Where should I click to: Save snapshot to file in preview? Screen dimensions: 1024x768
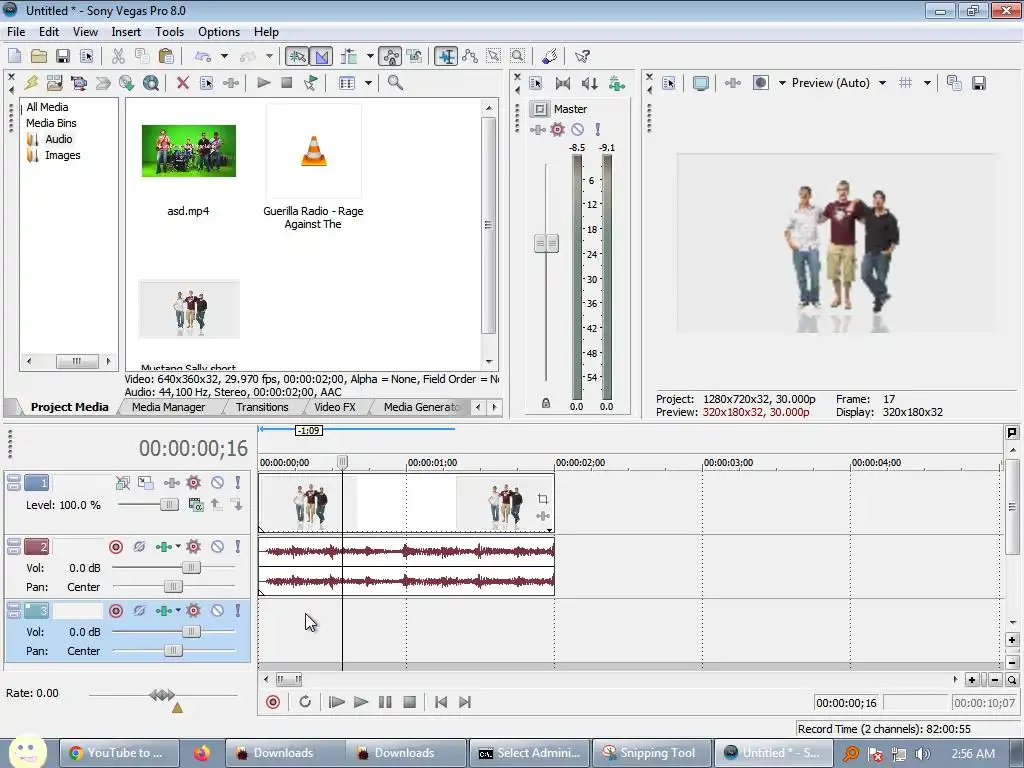978,83
